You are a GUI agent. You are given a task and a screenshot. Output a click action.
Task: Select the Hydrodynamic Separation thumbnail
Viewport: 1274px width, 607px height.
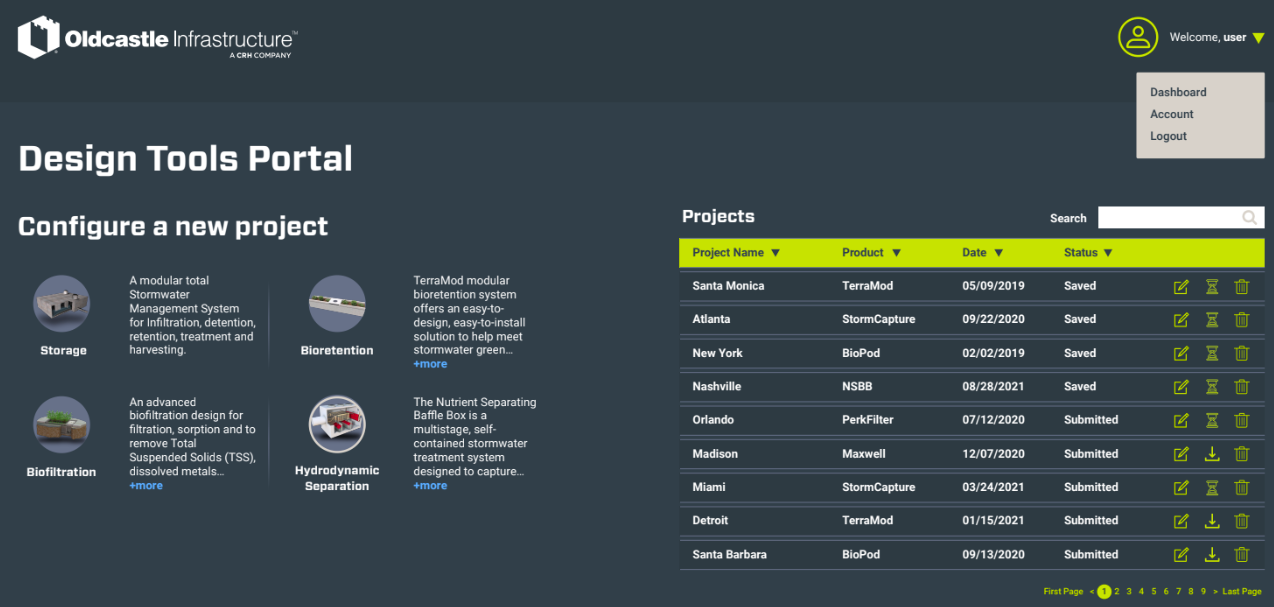[337, 425]
